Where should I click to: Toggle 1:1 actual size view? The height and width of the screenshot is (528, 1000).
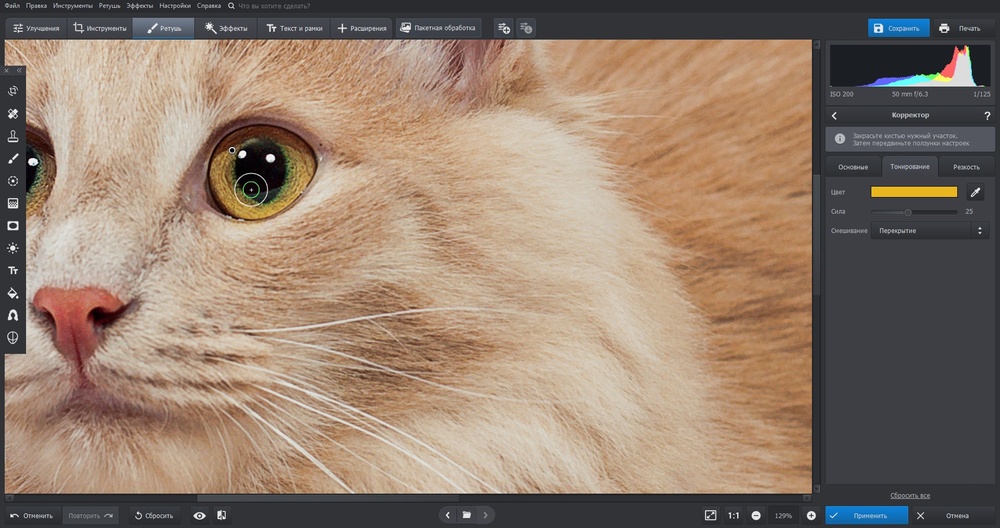click(733, 515)
